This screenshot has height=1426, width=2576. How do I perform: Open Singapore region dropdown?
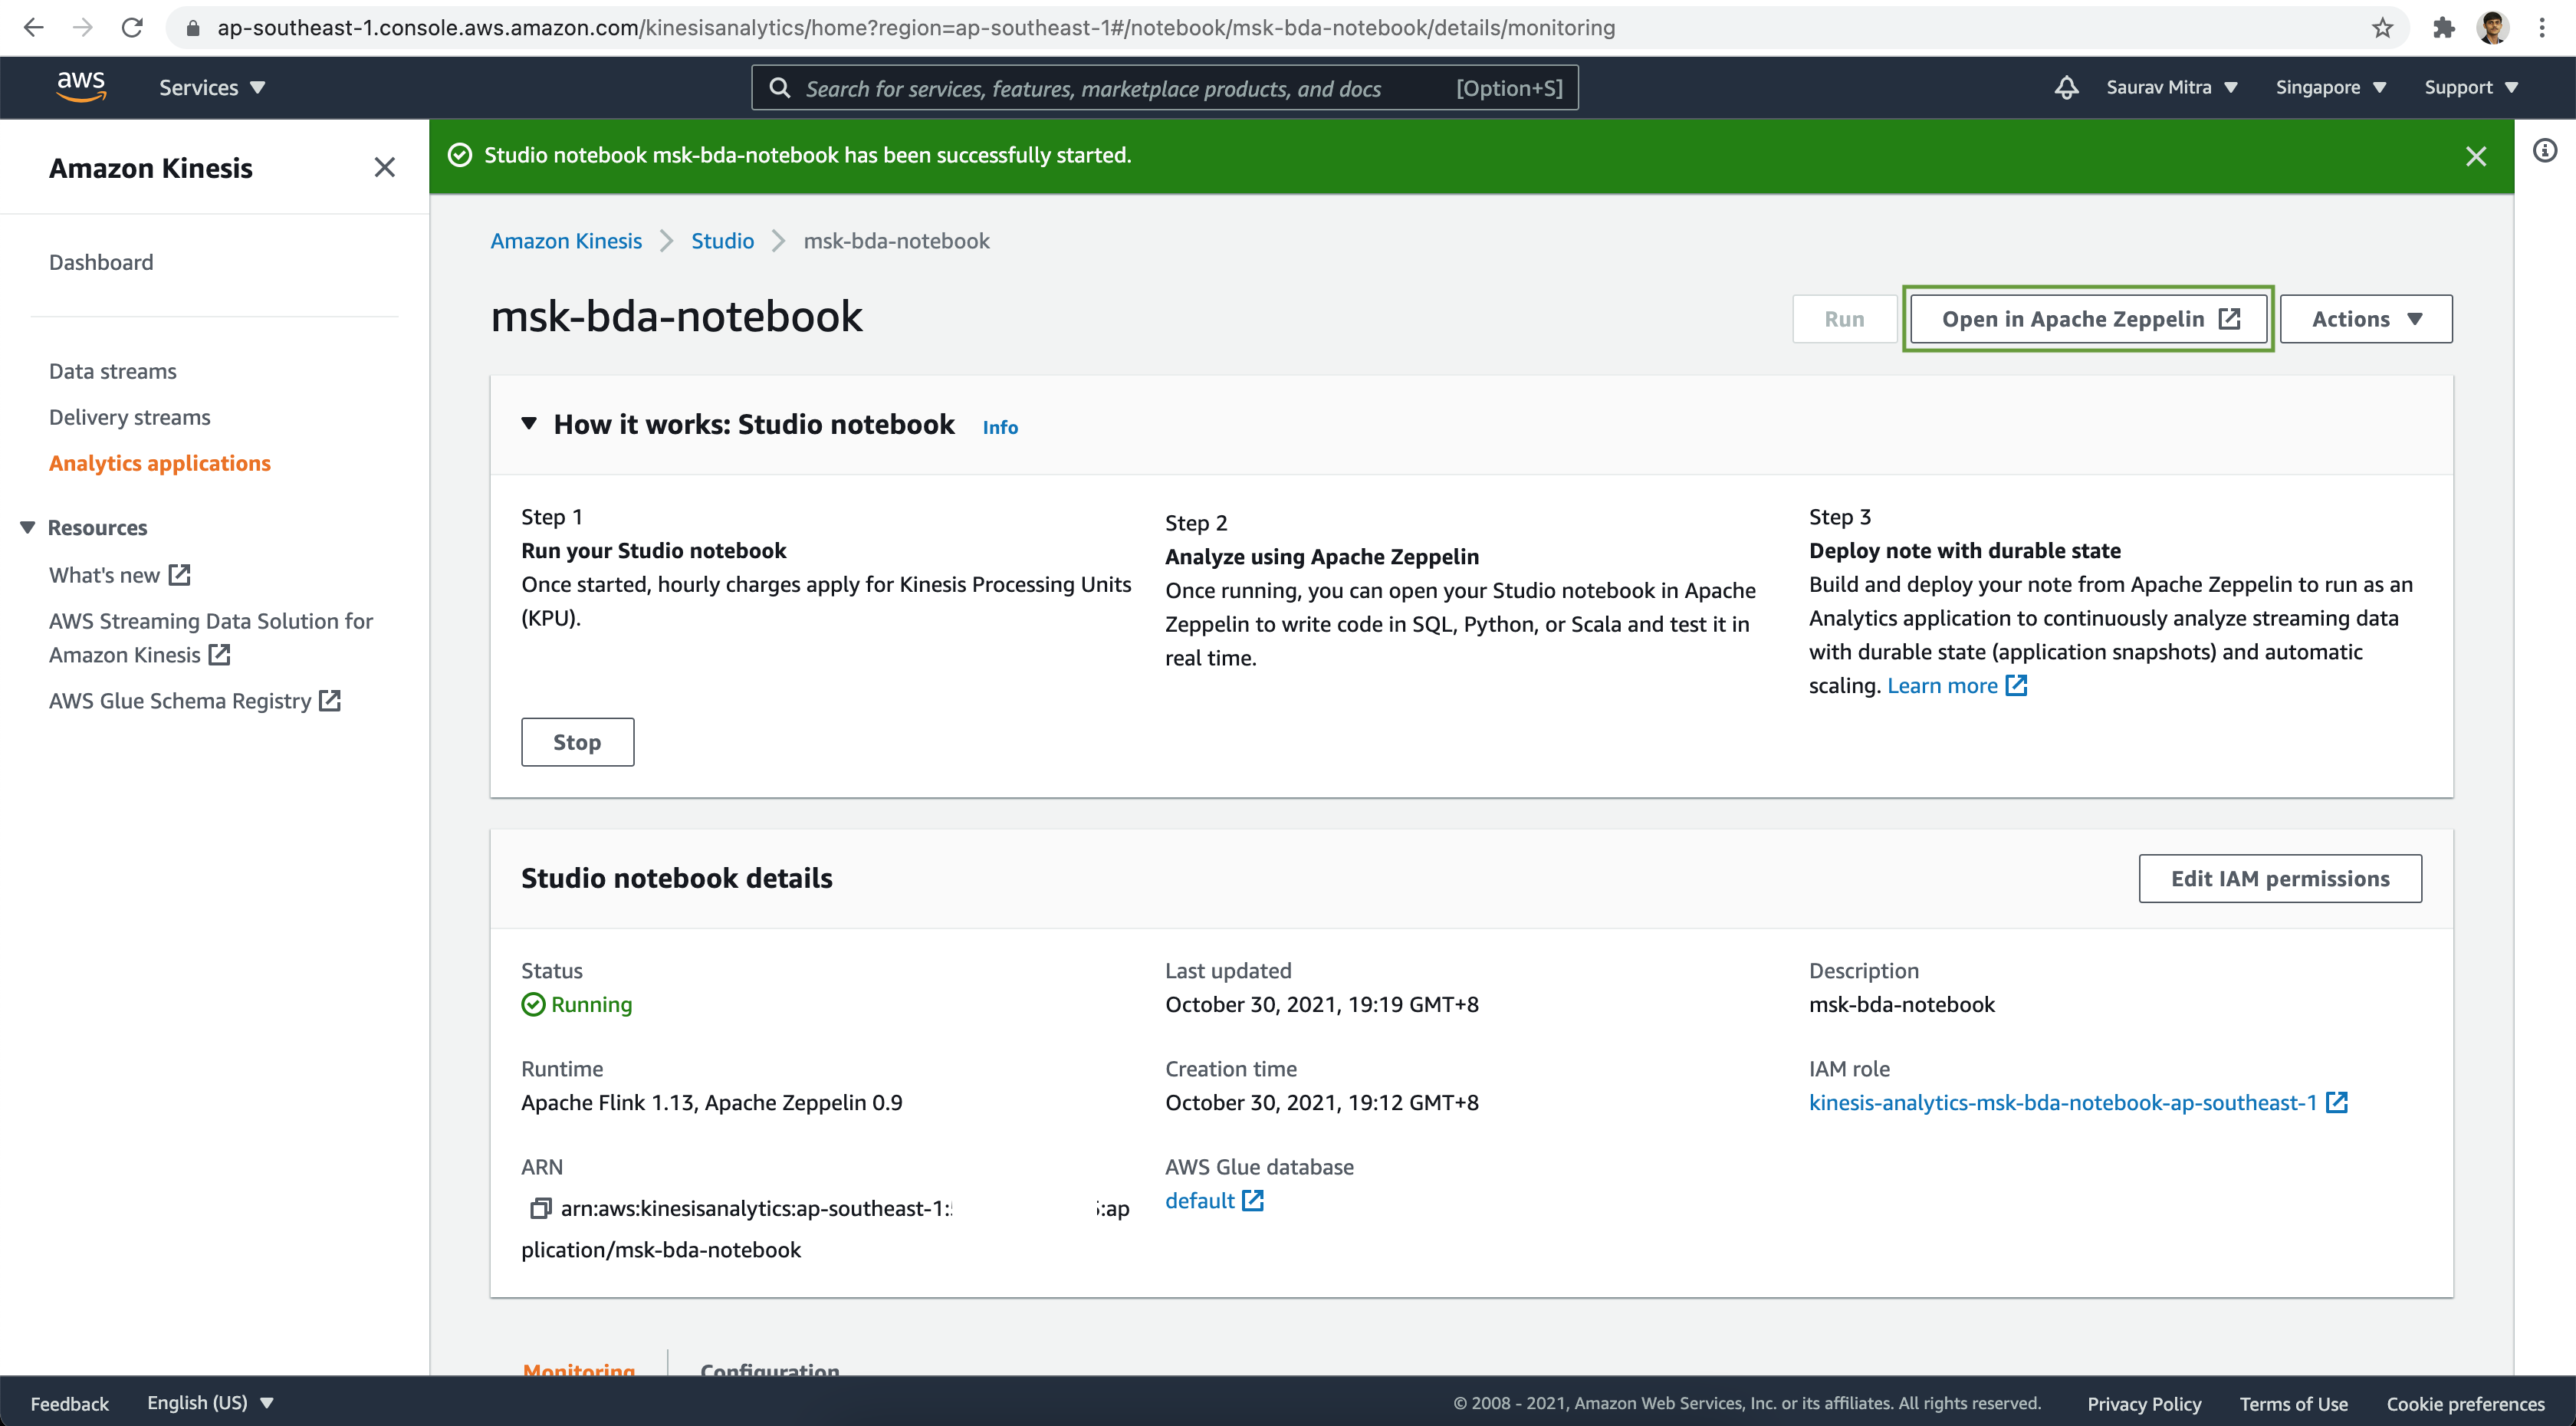2330,88
